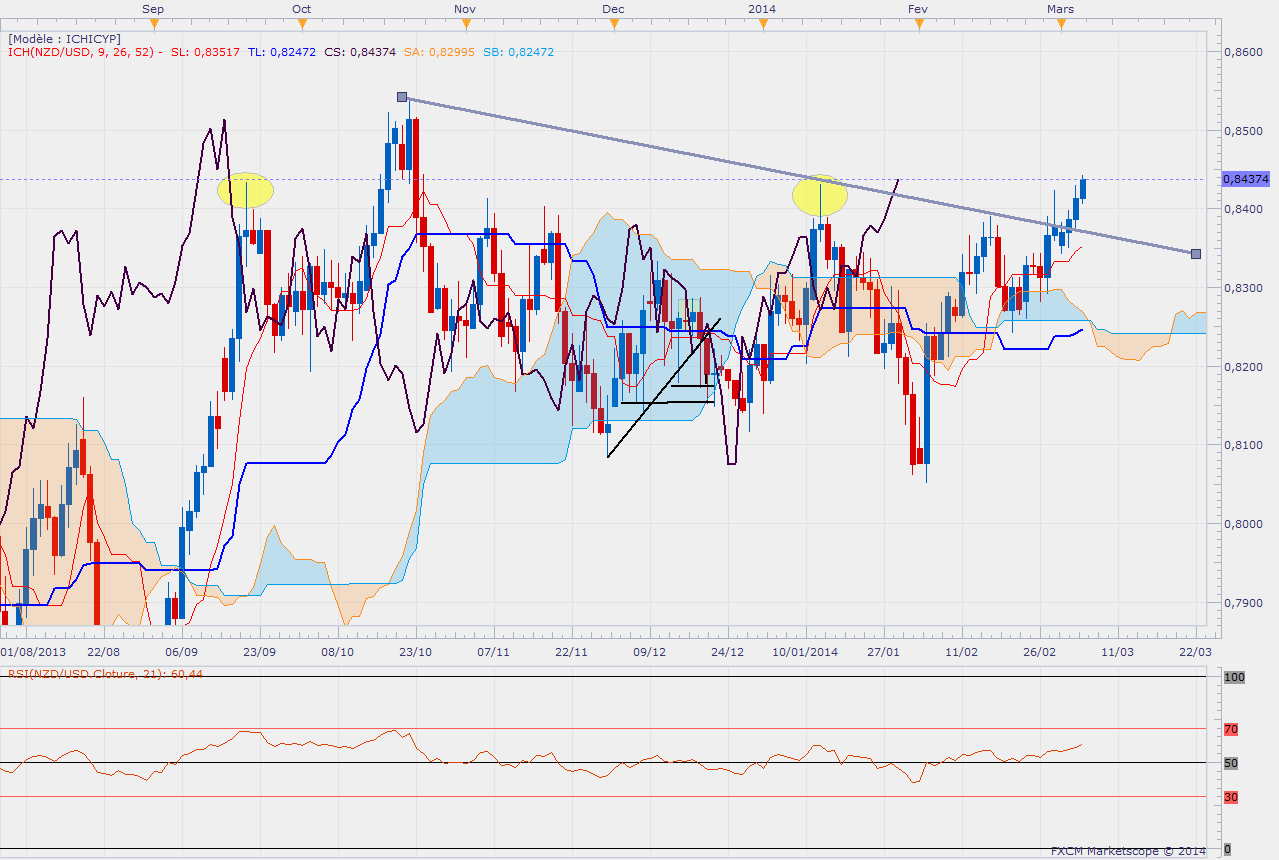Click the orange SA: 0,82995 value
The image size is (1279, 860).
point(438,52)
